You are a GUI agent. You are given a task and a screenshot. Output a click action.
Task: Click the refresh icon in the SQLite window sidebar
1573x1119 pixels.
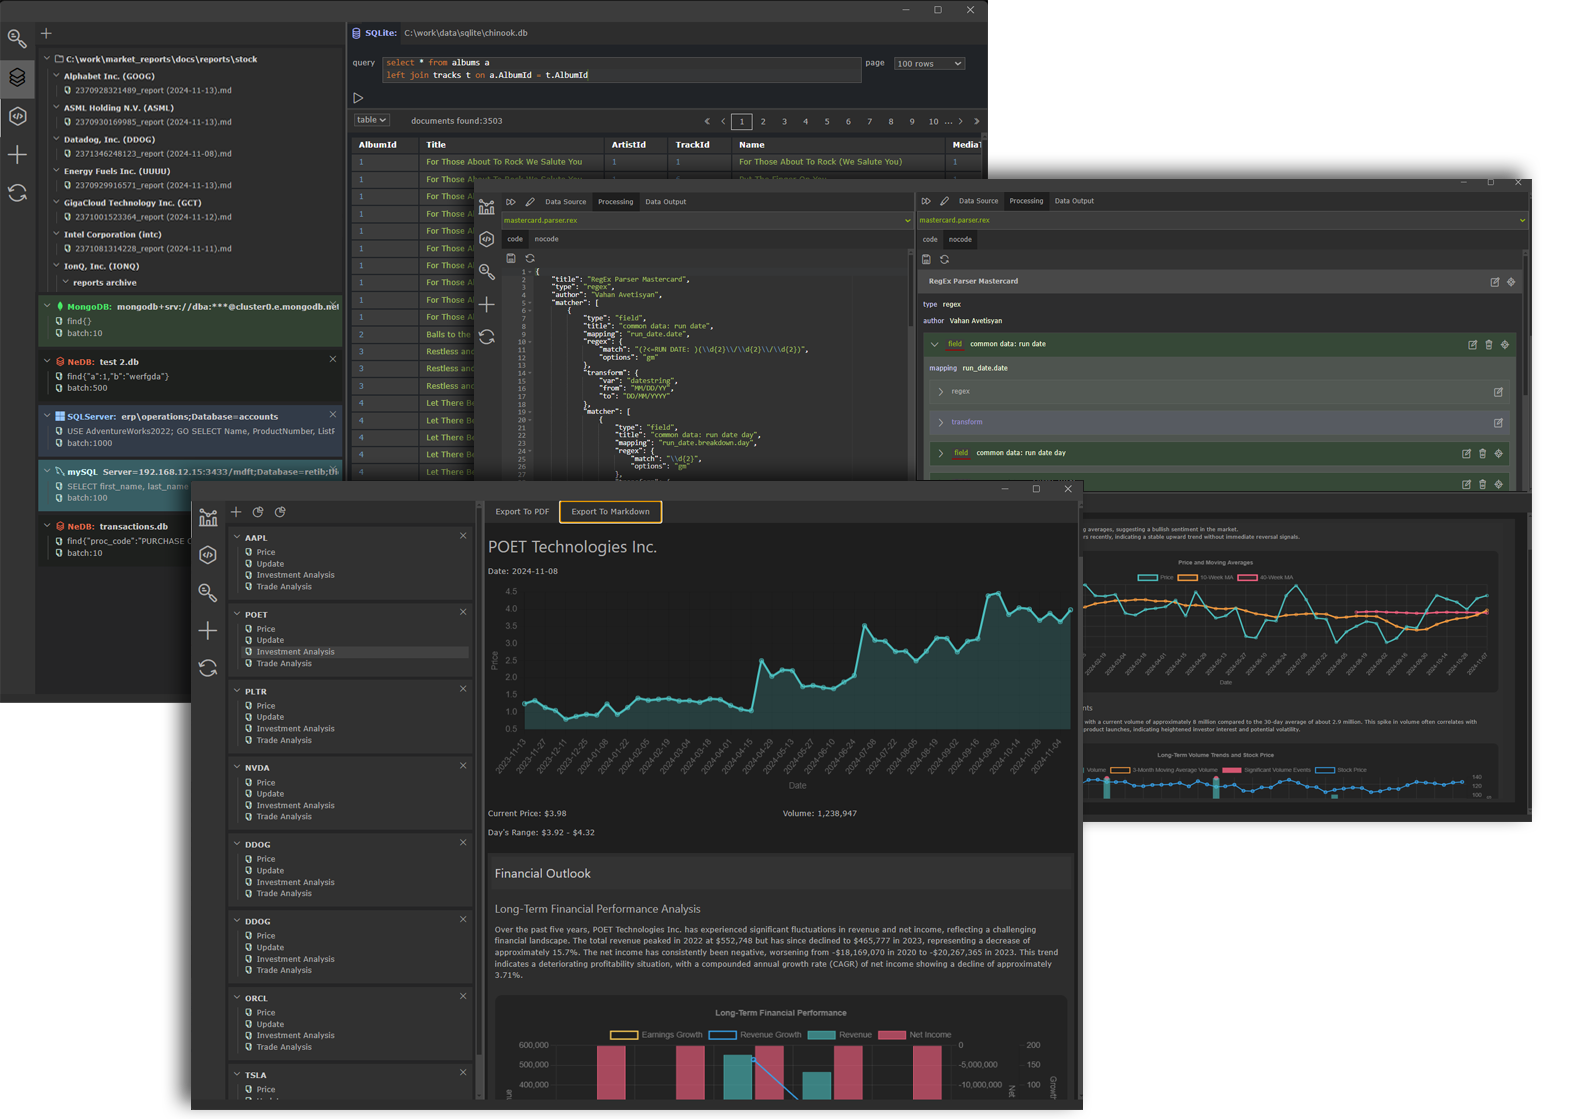tap(17, 193)
